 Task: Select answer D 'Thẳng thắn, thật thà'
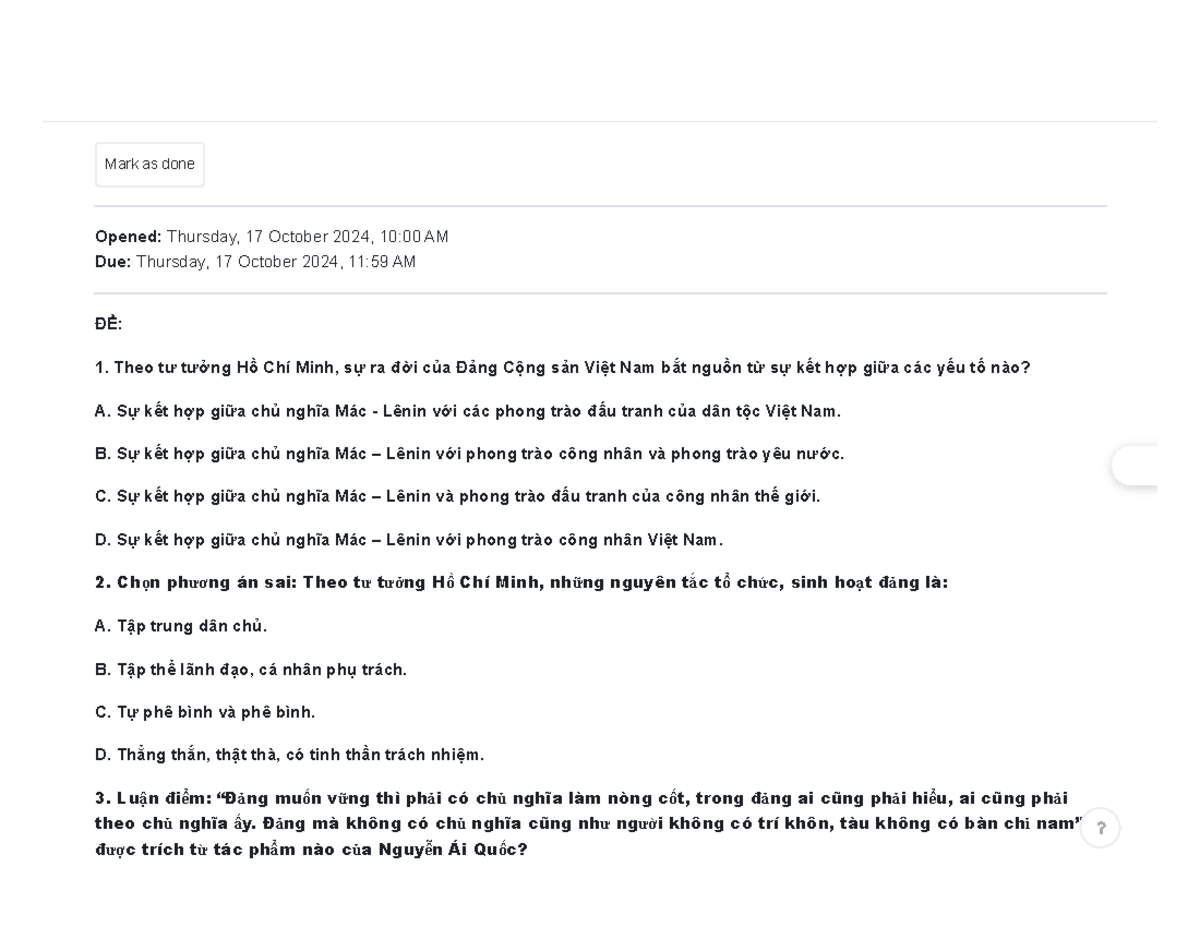point(289,755)
